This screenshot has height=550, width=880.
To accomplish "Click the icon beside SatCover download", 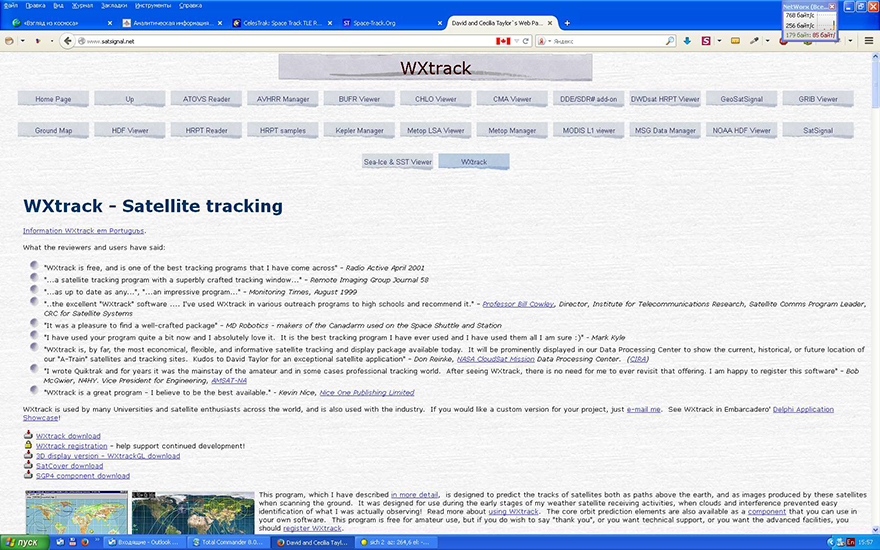I will click(x=28, y=465).
